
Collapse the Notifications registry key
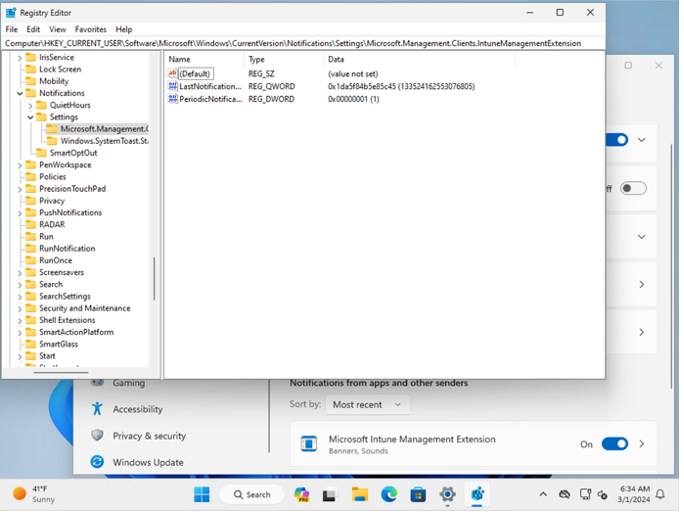(21, 93)
